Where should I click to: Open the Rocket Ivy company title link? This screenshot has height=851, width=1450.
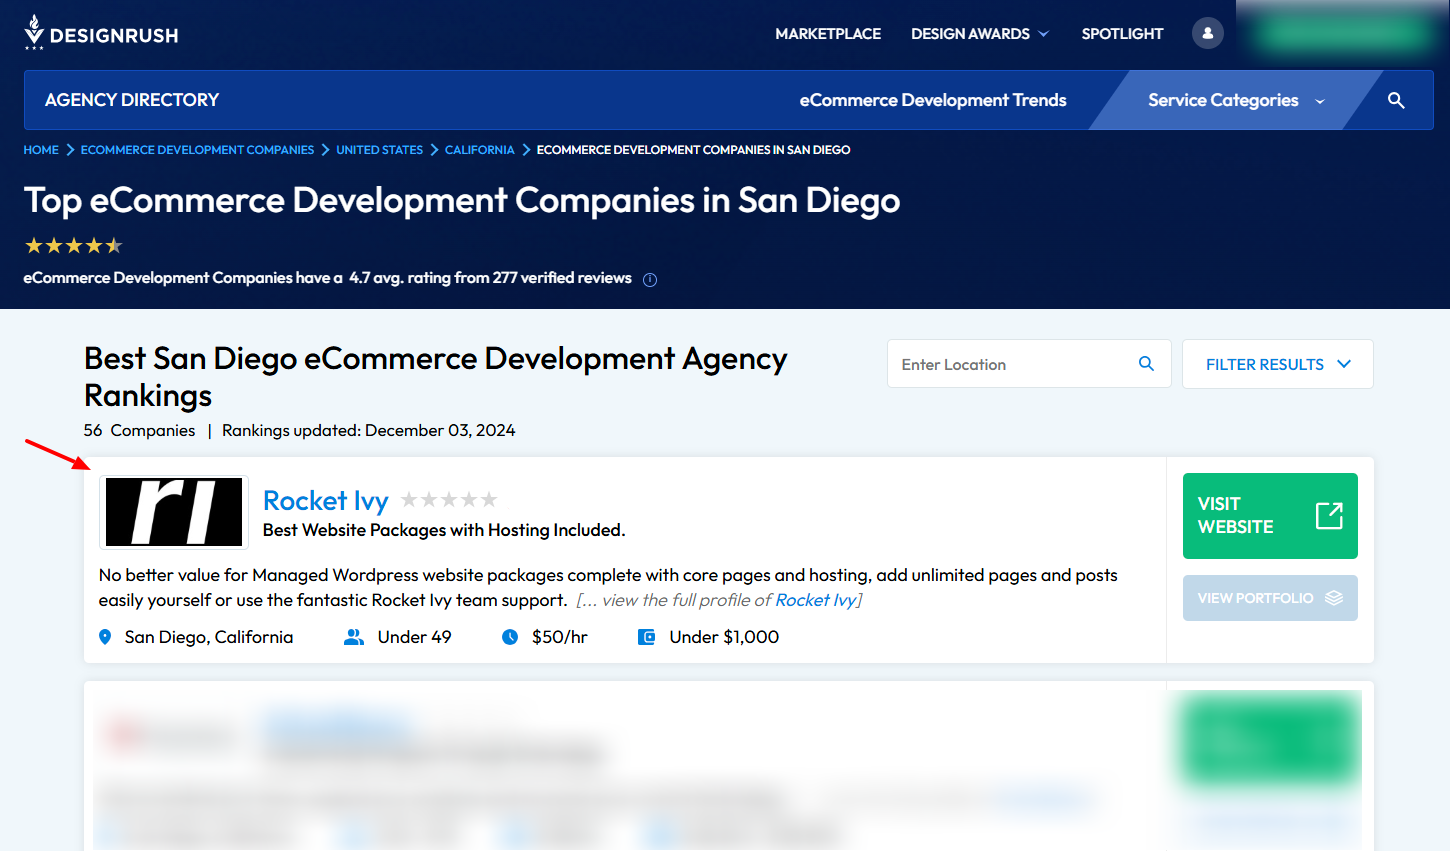click(x=325, y=500)
